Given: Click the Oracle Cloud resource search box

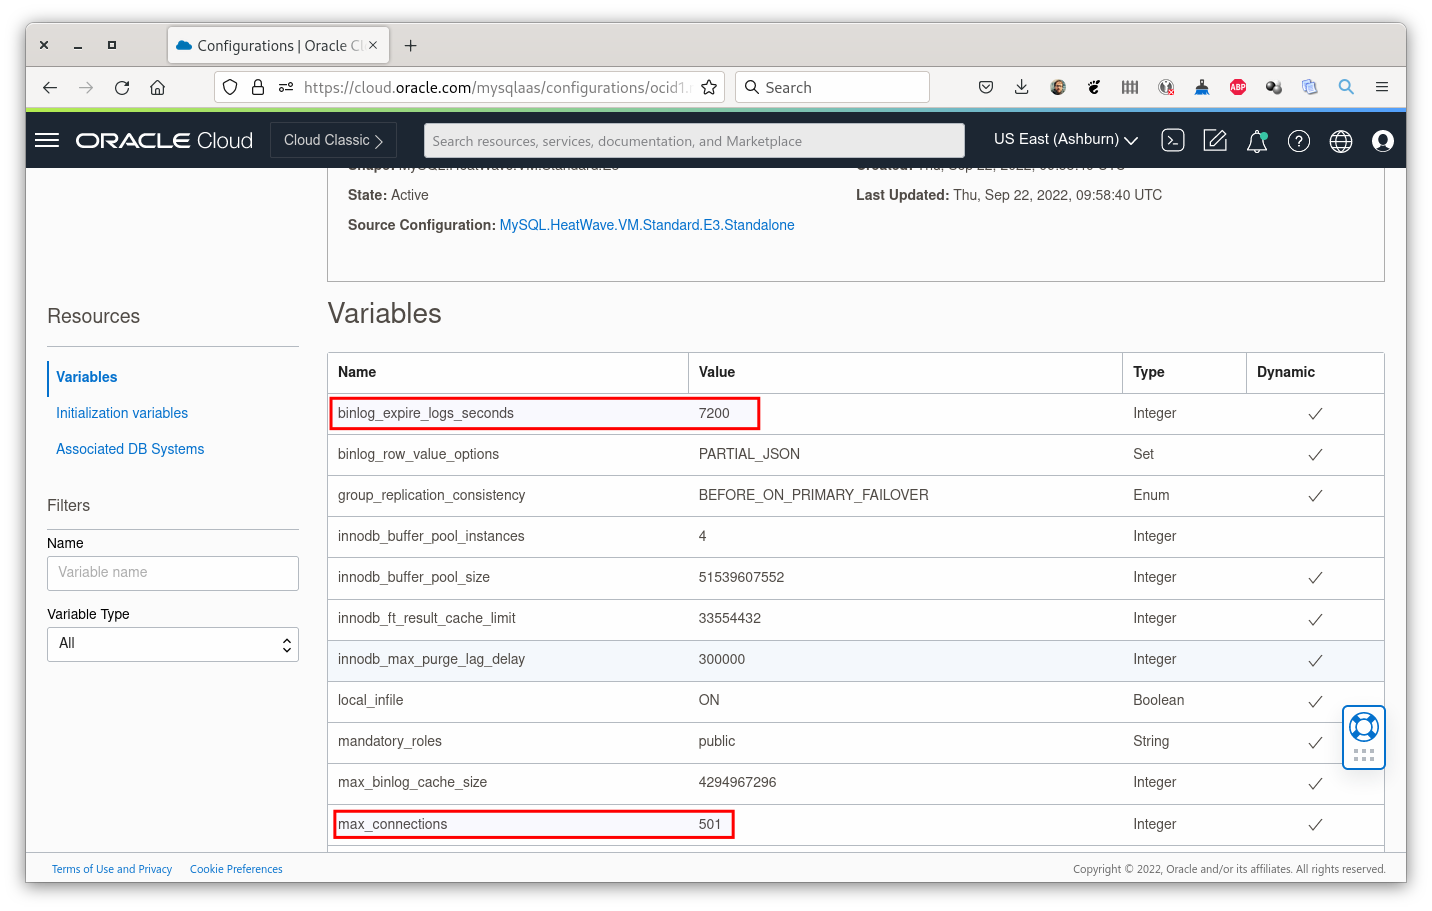Looking at the screenshot, I should (x=694, y=141).
